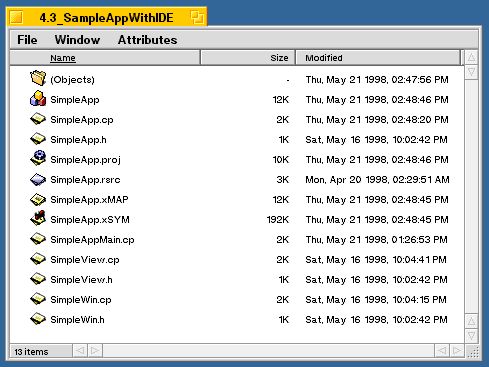Select the (Objects) folder name

72,80
